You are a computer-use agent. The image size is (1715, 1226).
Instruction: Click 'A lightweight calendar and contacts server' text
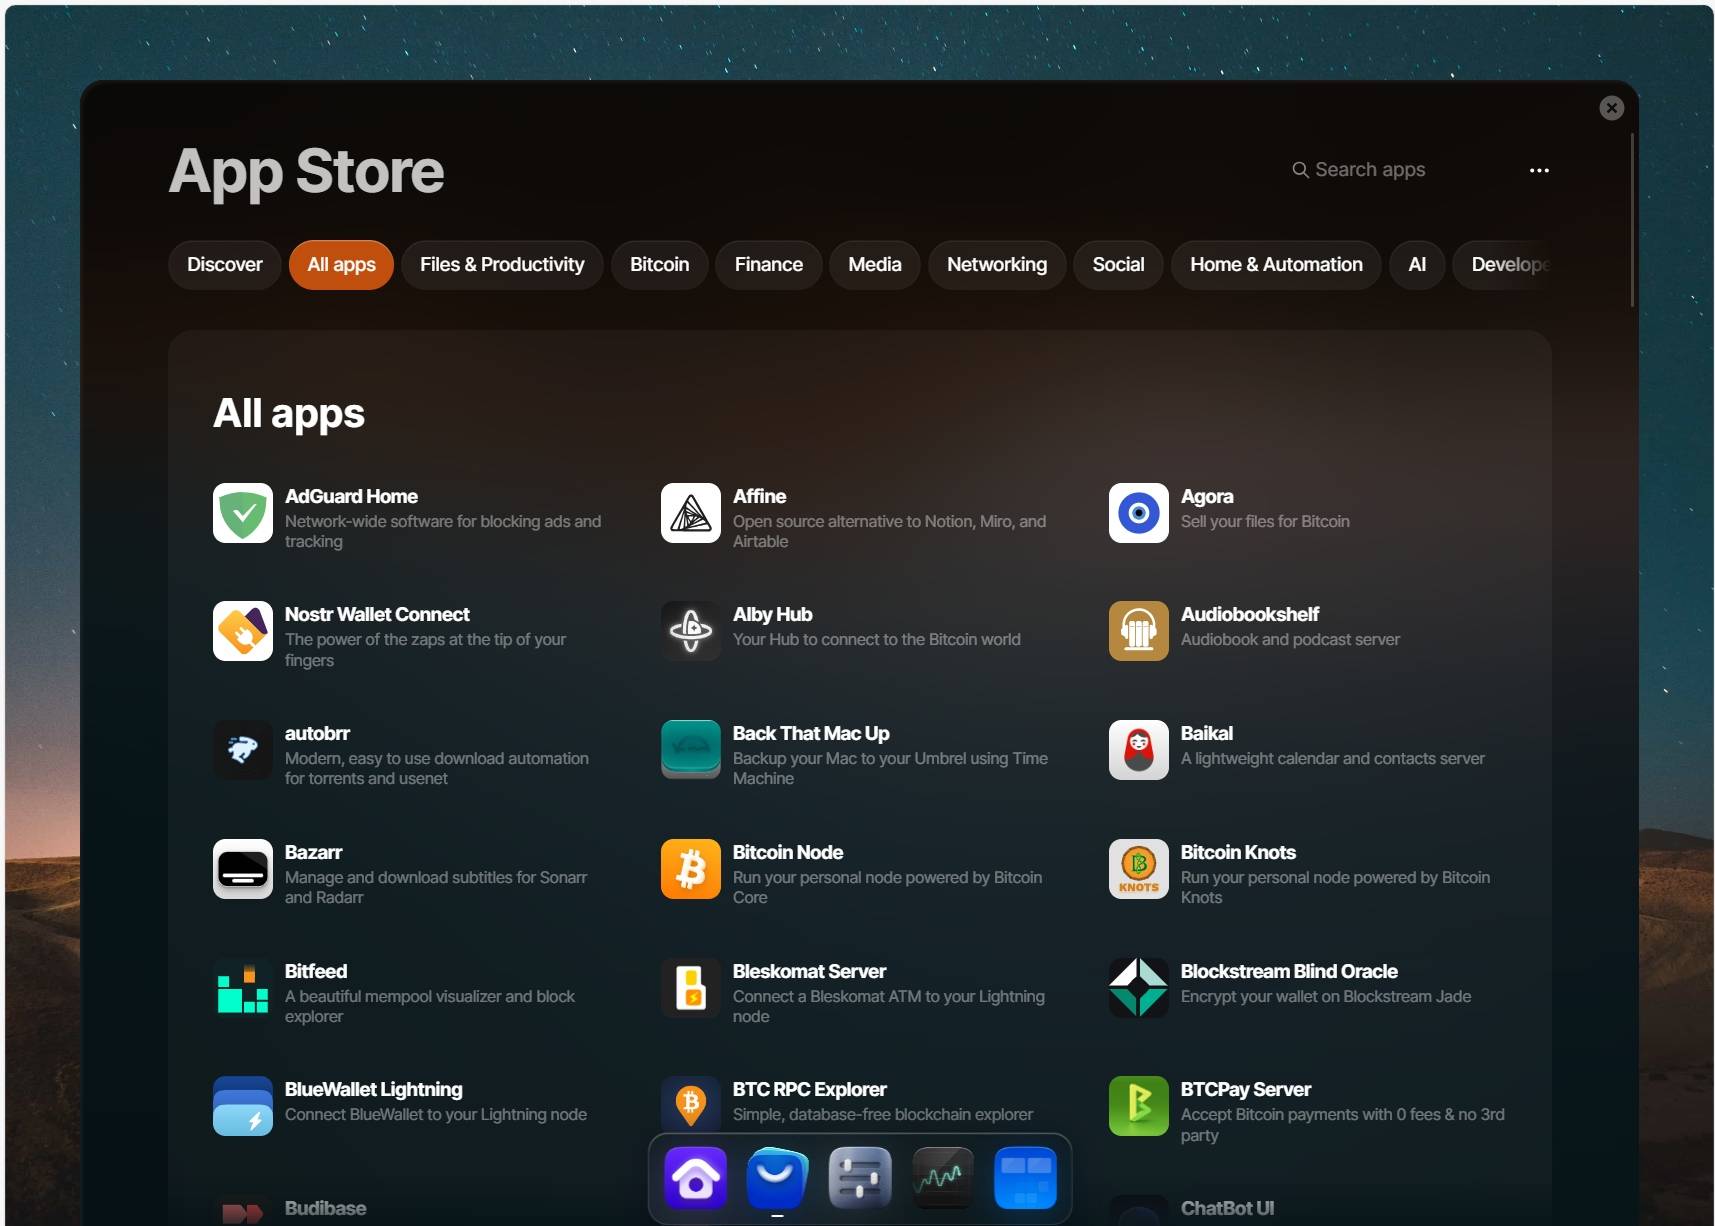coord(1332,758)
